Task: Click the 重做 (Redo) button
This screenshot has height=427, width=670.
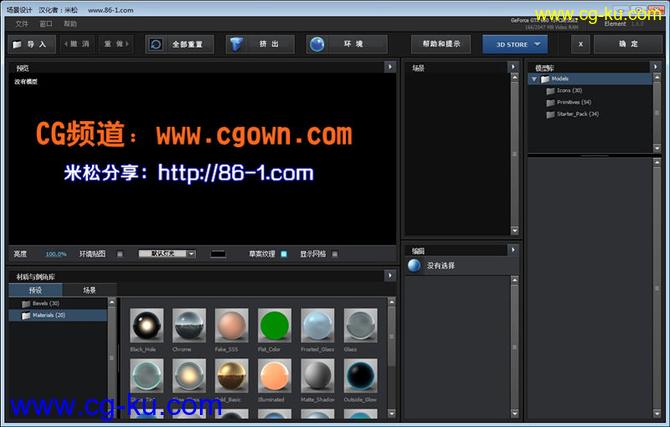Action: tap(116, 44)
